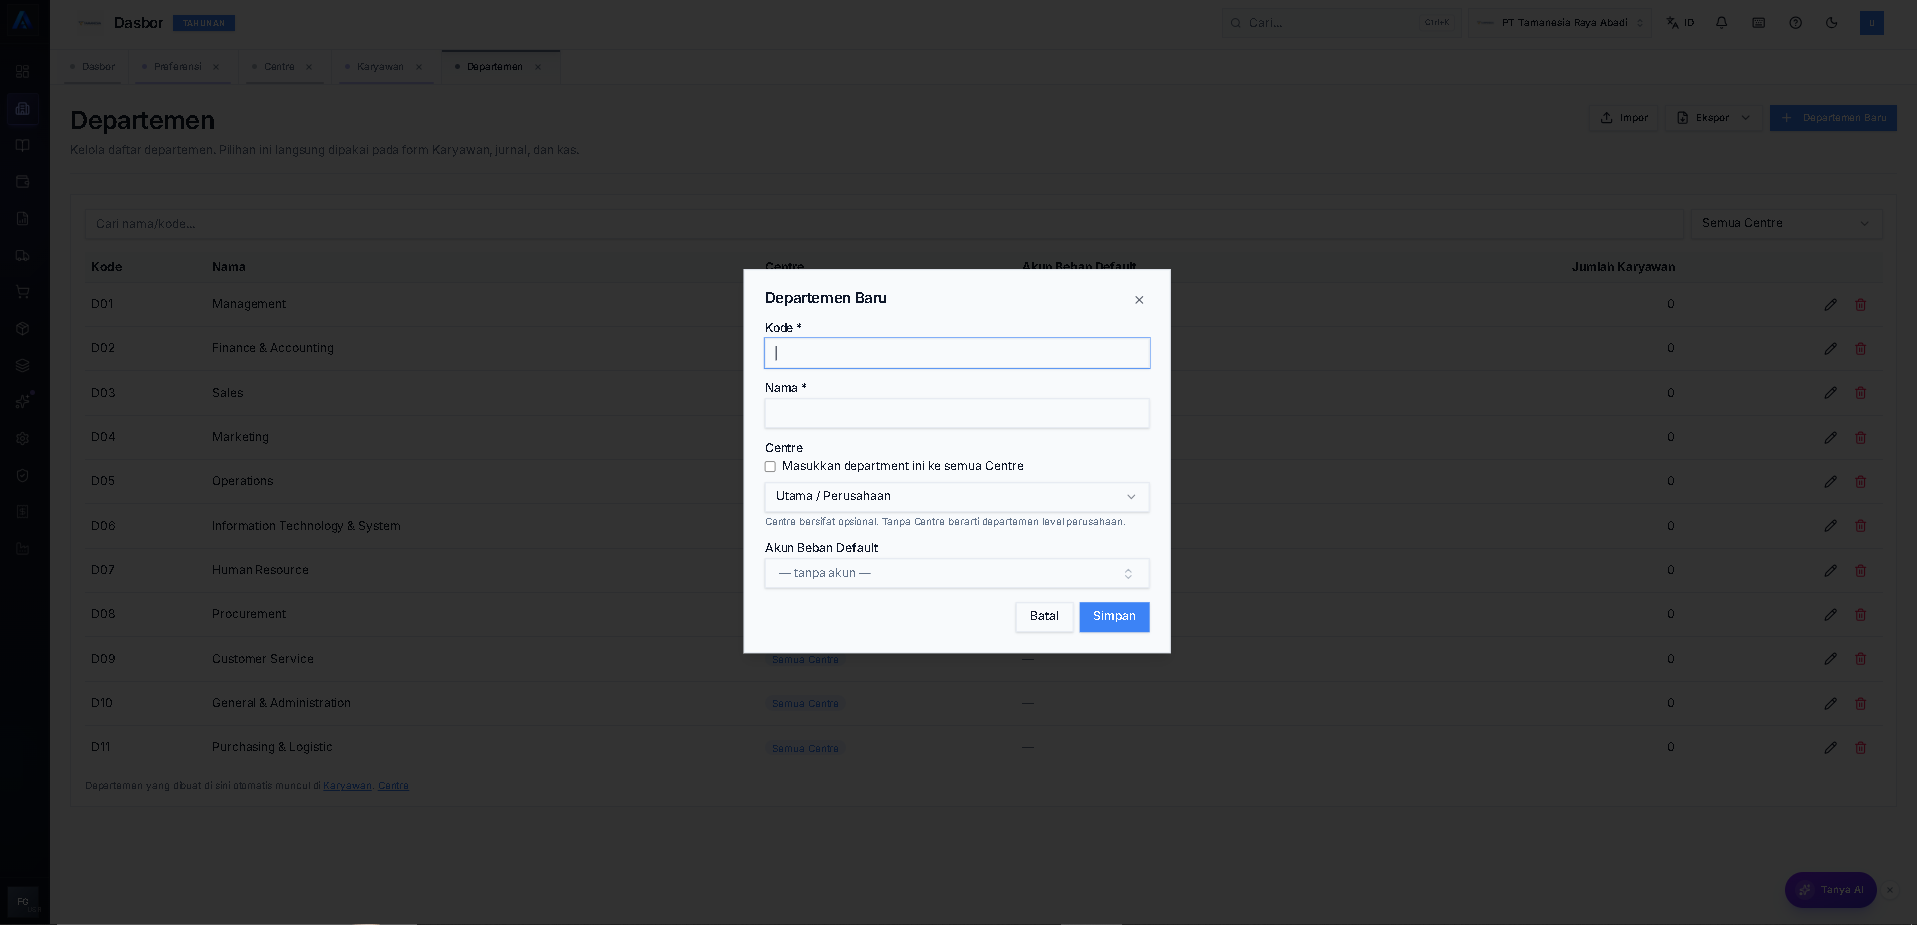The width and height of the screenshot is (1917, 925).
Task: Open the Ekspor dropdown
Action: click(1713, 118)
